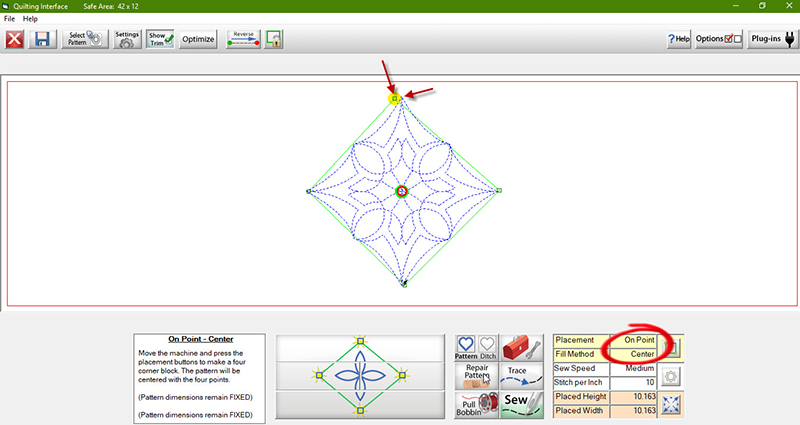Open the red toolbox icon
The width and height of the screenshot is (800, 425).
tap(522, 347)
